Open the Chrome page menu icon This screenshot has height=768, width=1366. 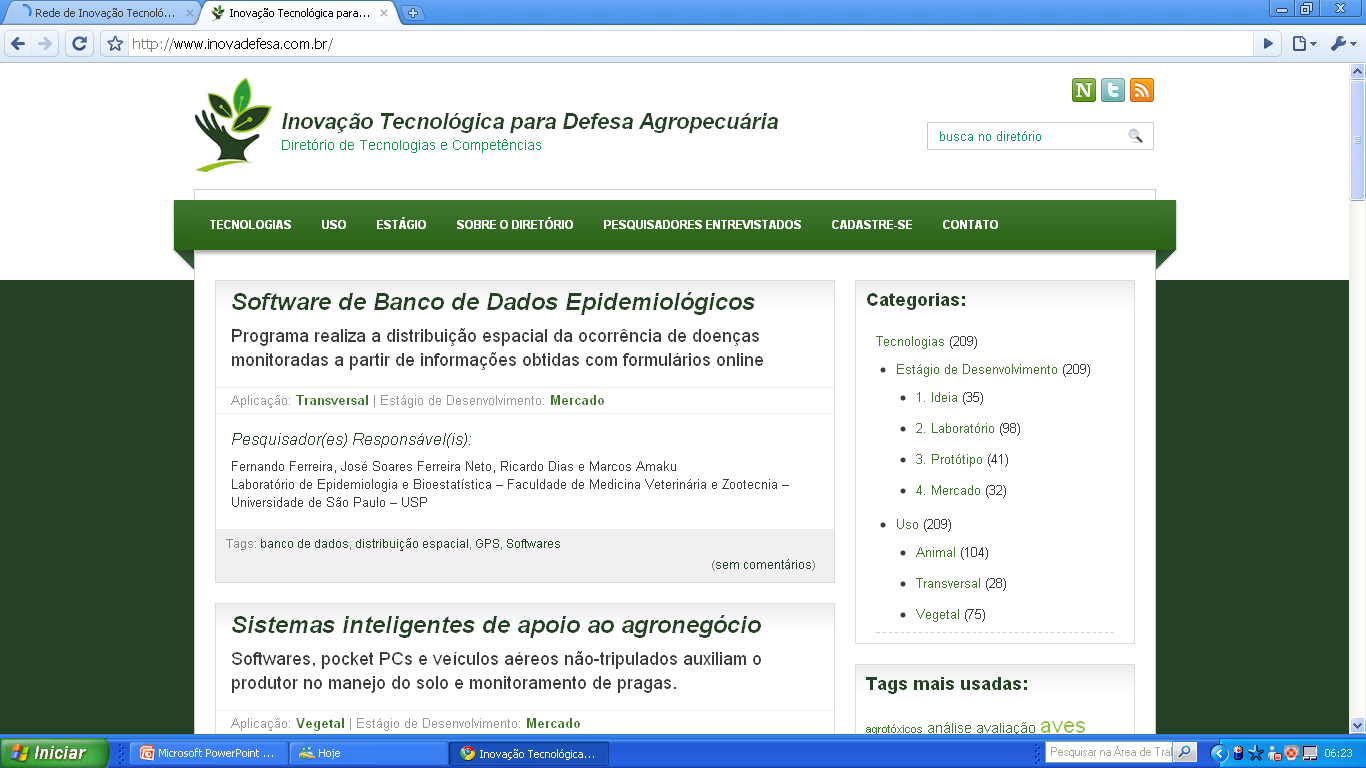point(1303,44)
